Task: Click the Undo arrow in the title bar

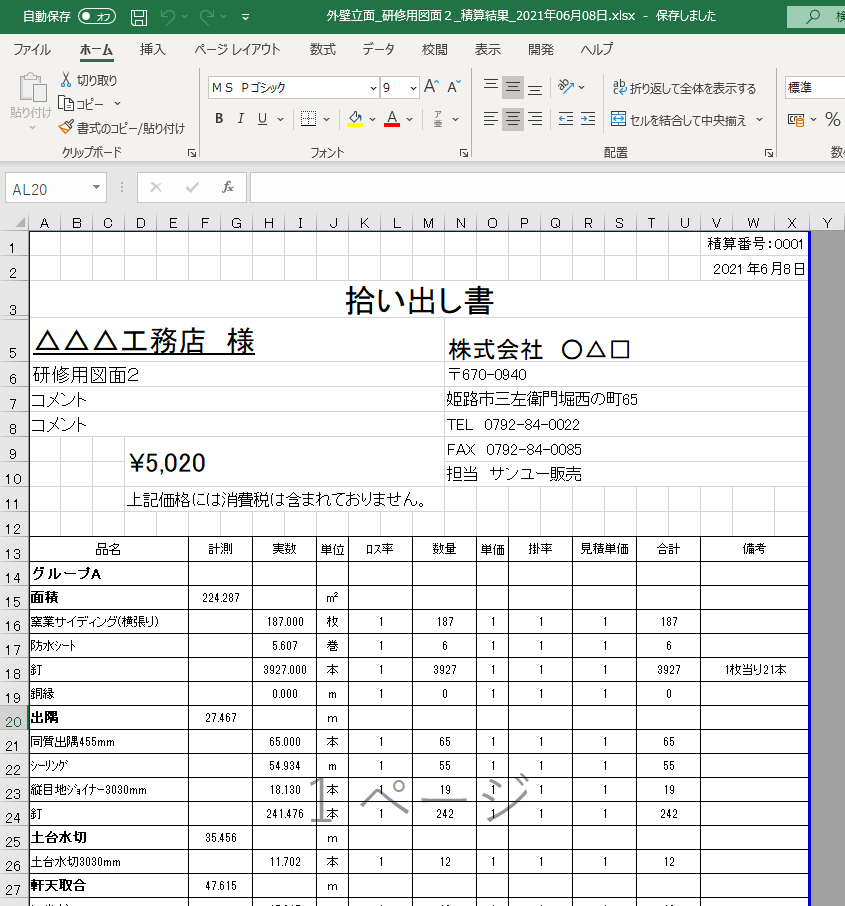Action: pos(168,17)
